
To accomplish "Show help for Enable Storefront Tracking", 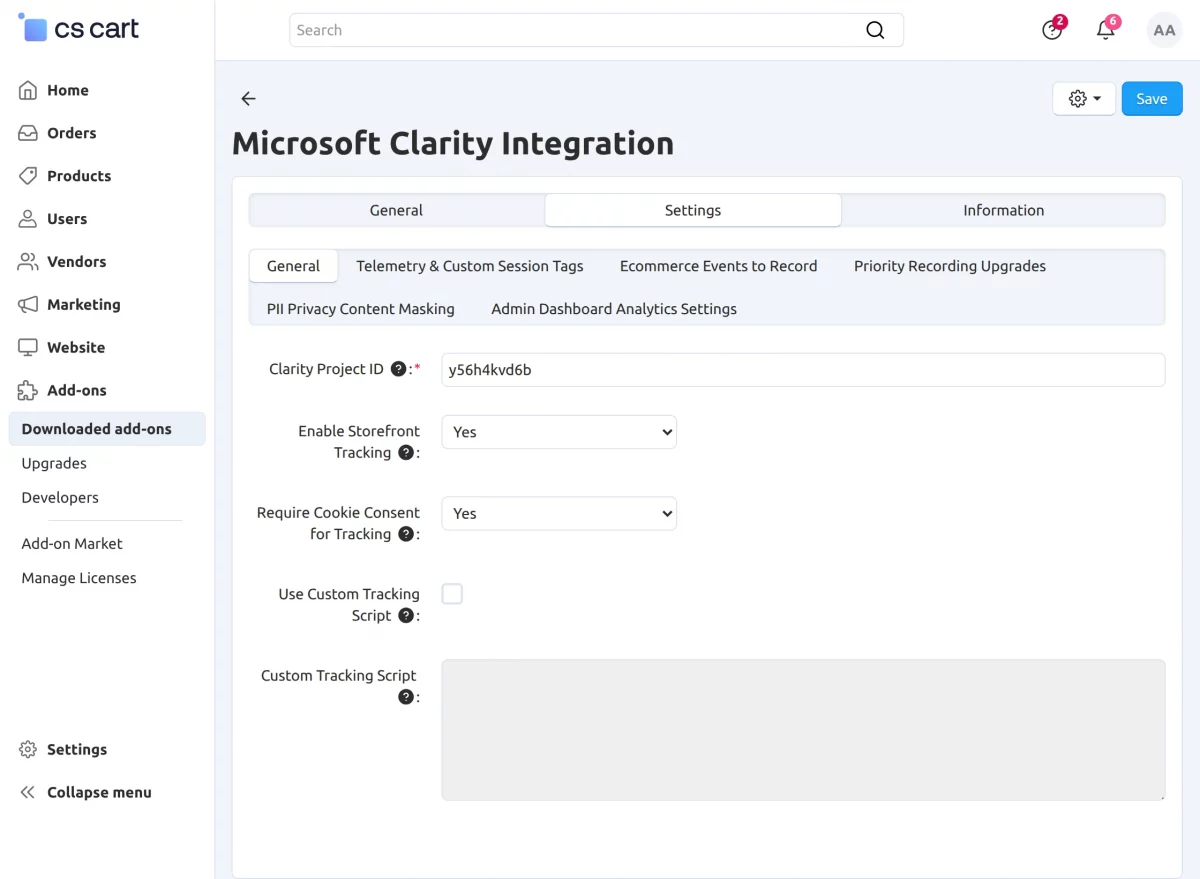I will click(x=406, y=453).
